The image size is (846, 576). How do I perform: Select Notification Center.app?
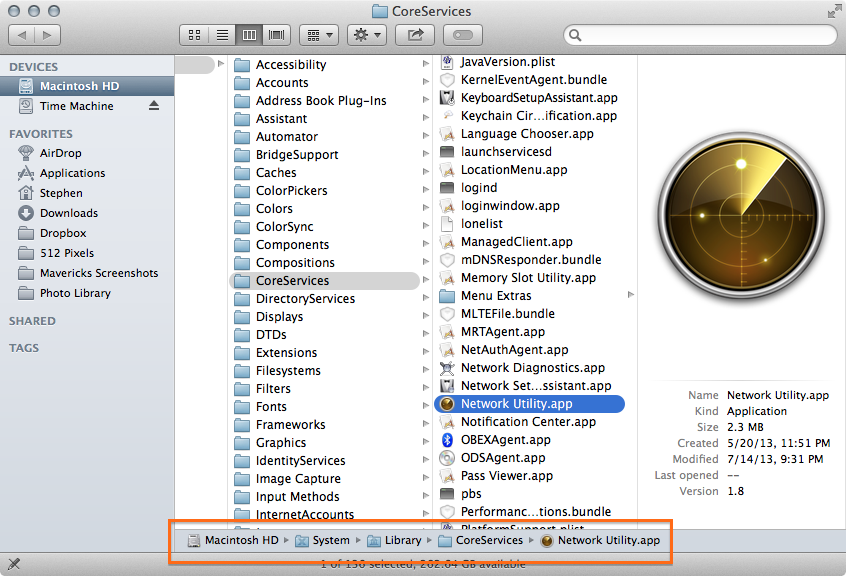[531, 422]
